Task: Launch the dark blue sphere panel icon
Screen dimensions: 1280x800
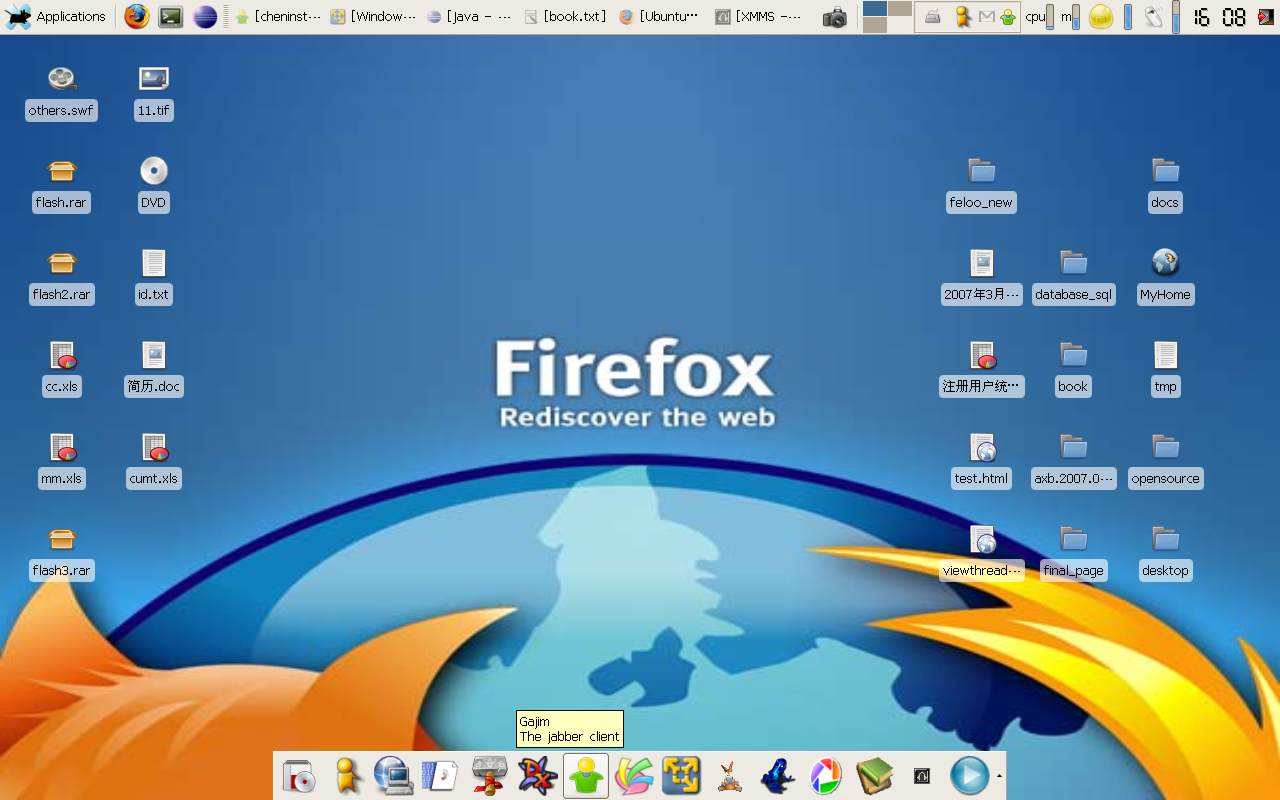Action: (205, 17)
